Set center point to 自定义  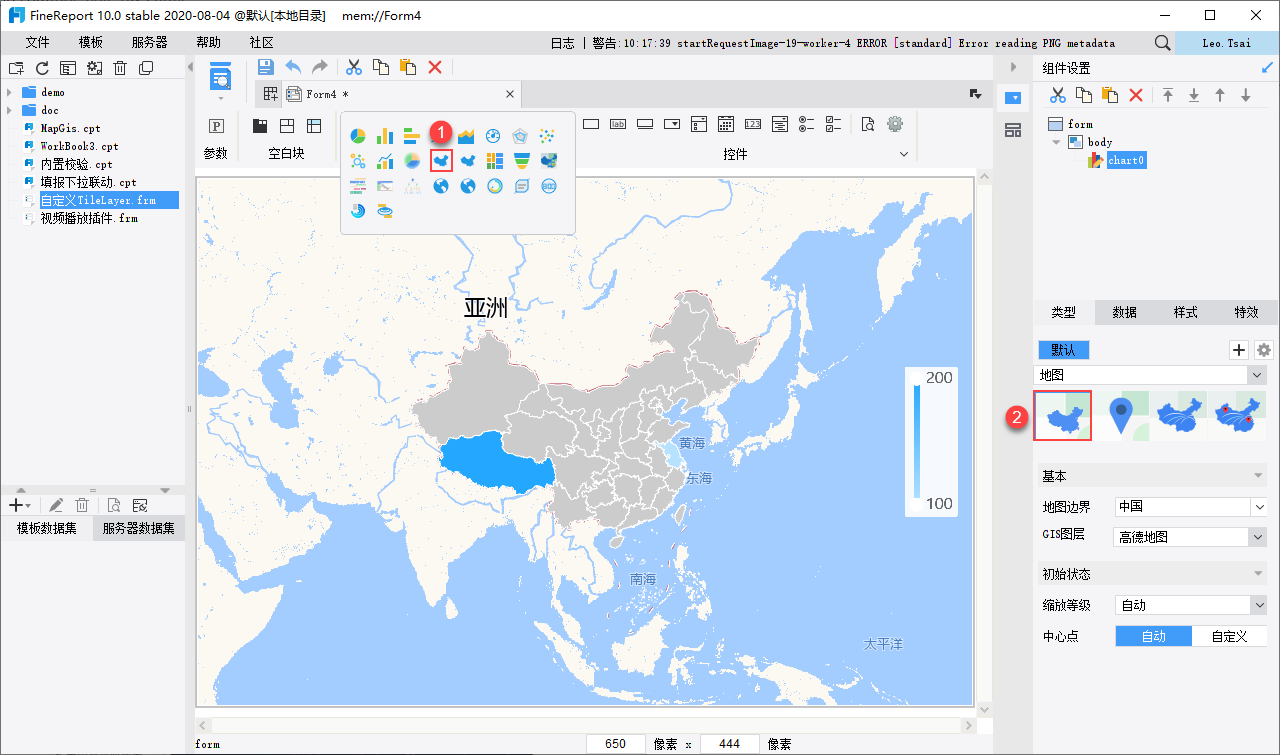(1230, 636)
